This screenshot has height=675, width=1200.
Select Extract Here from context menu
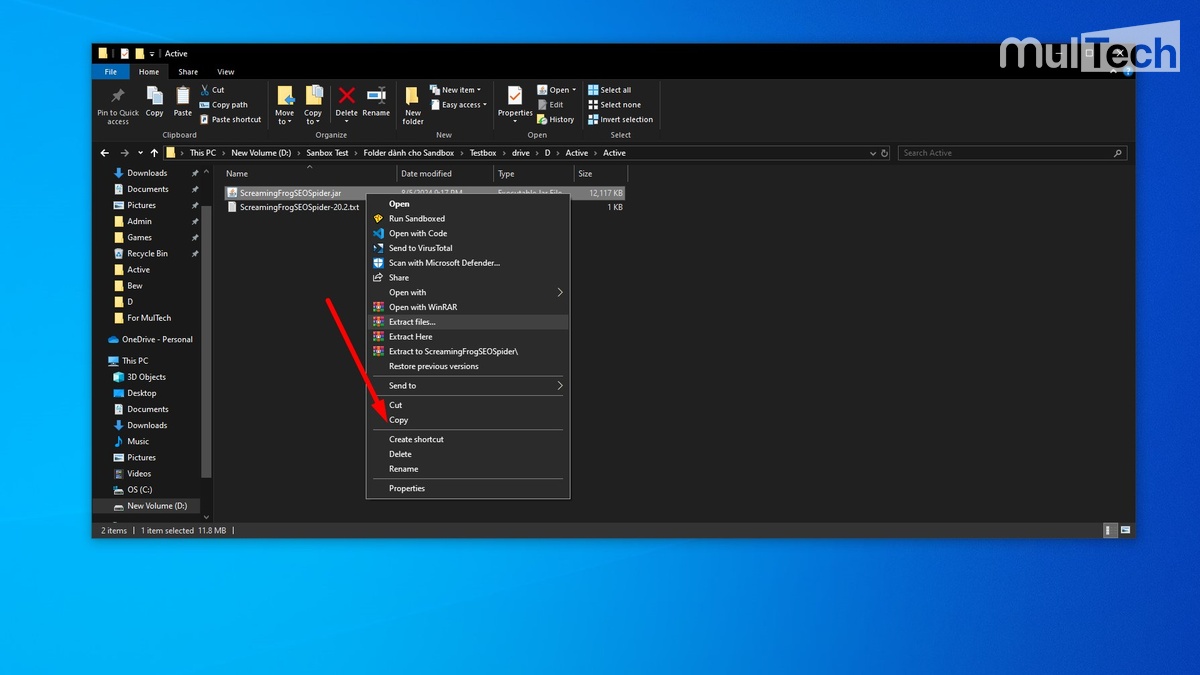pyautogui.click(x=410, y=337)
